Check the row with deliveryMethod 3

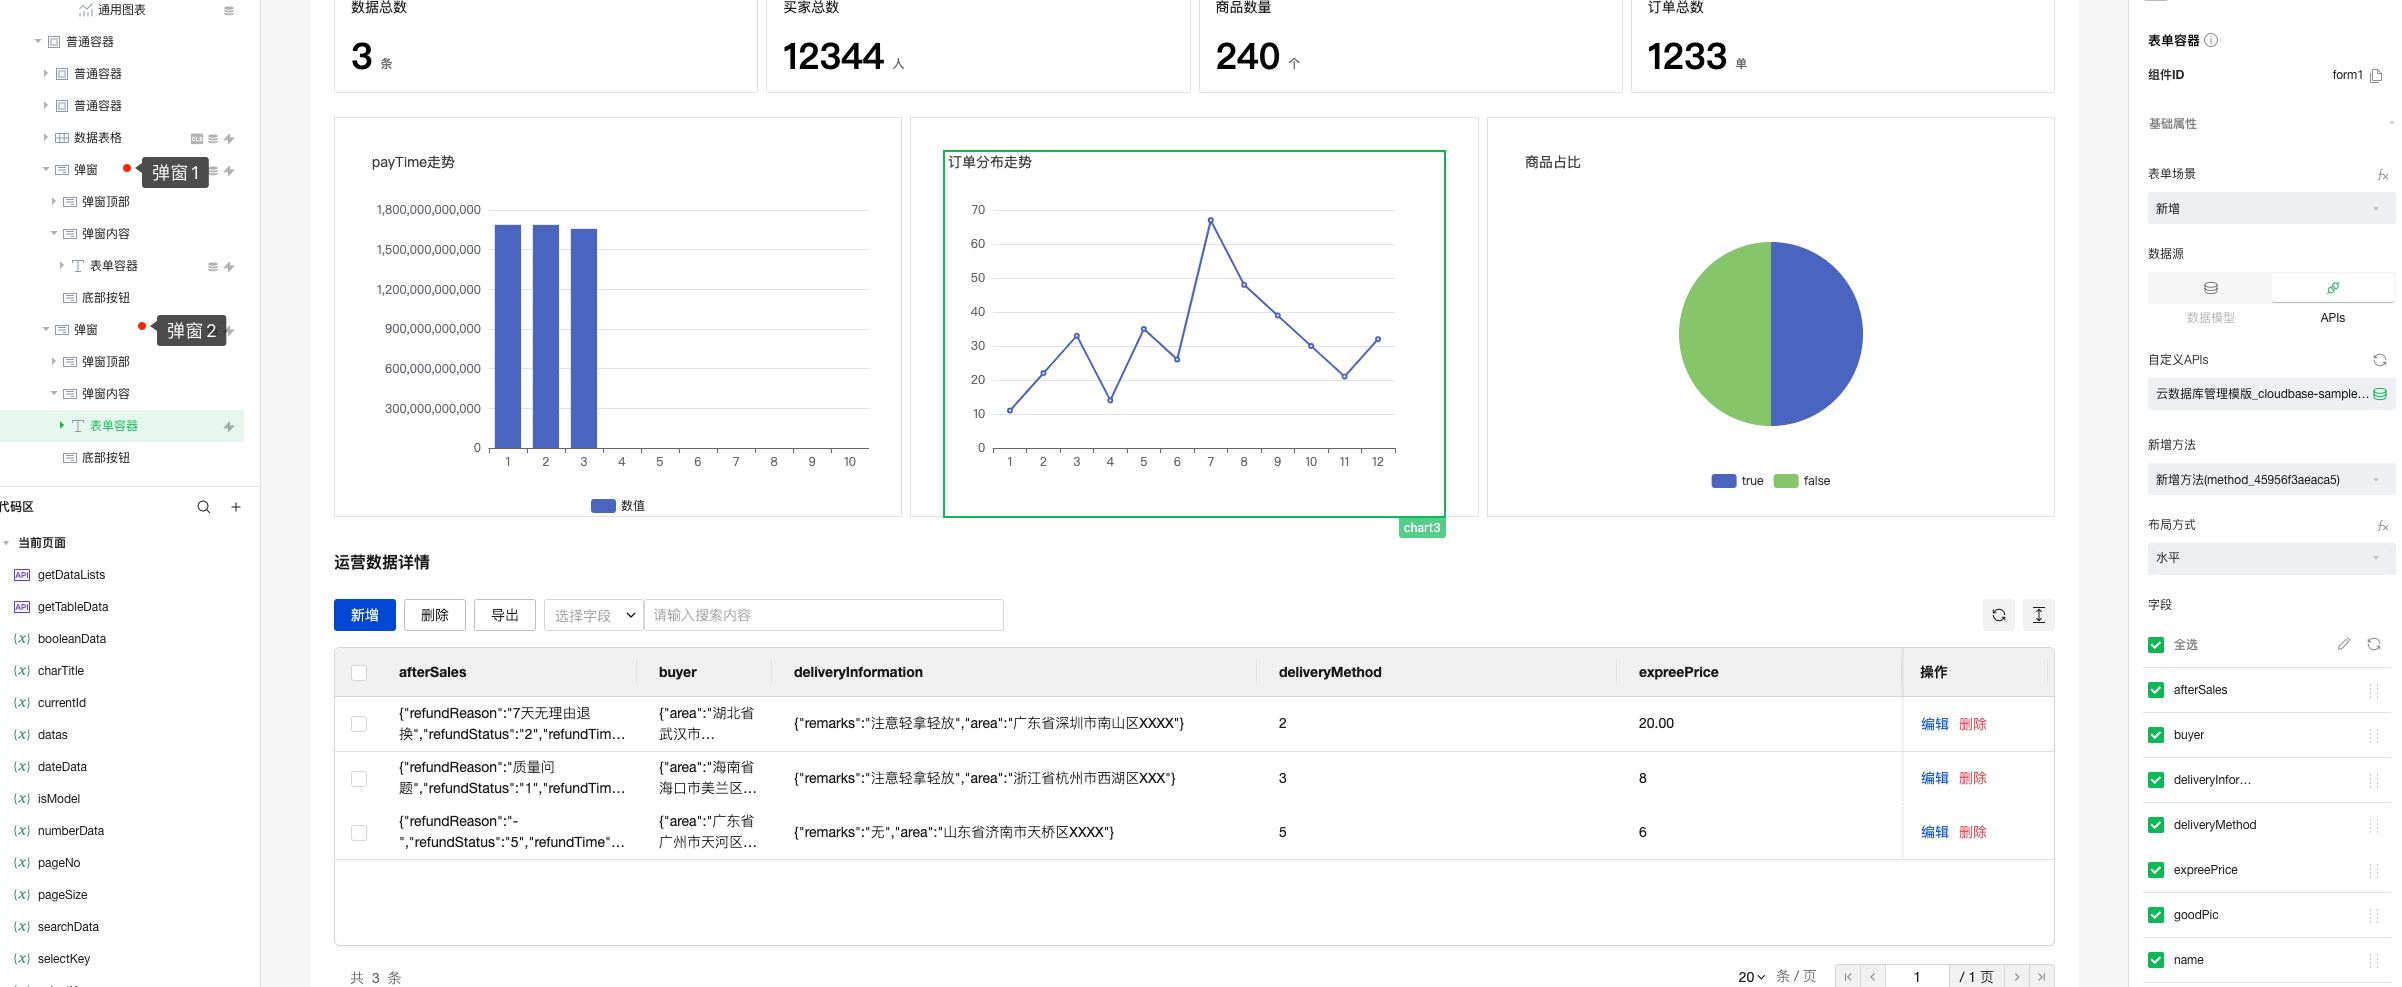click(x=359, y=779)
